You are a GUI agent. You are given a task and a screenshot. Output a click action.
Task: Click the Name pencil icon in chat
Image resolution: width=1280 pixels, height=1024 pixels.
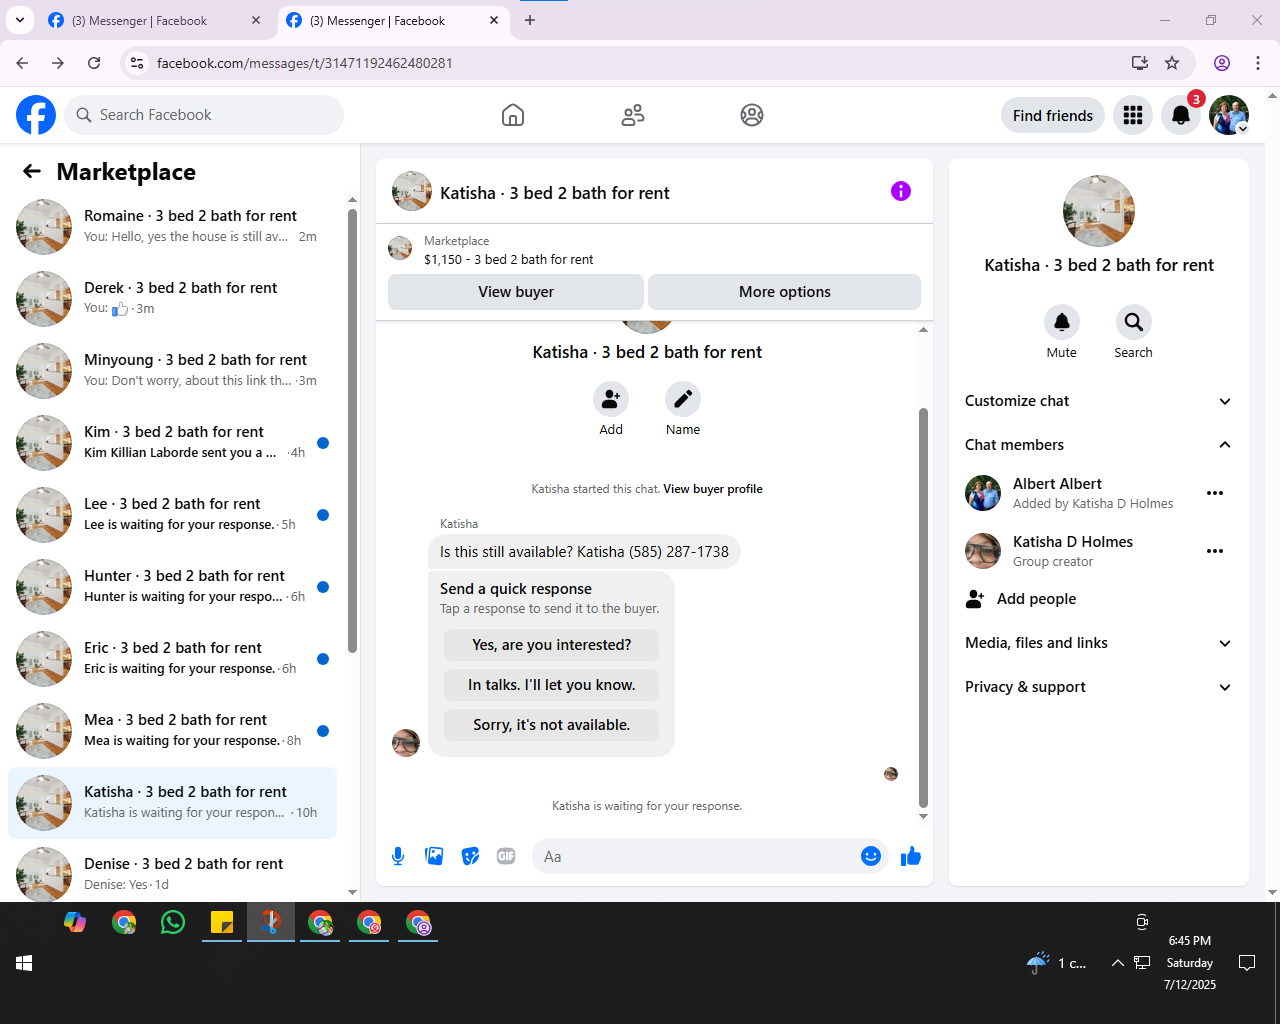(x=683, y=399)
